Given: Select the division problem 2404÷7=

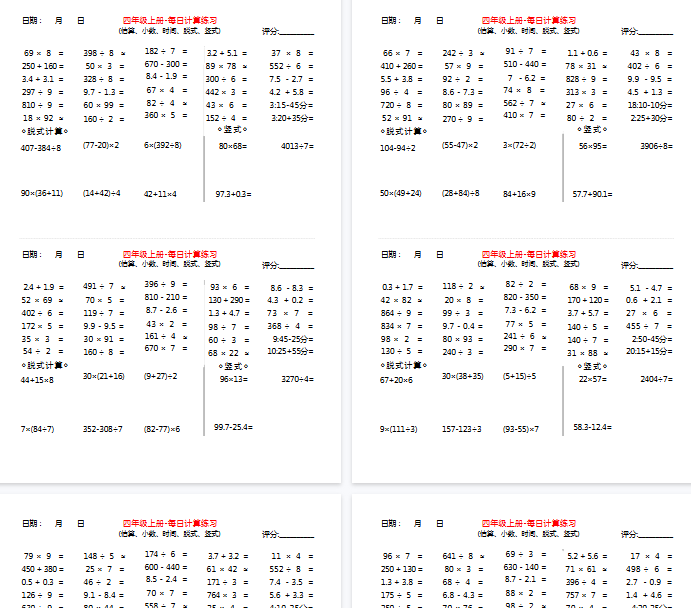Looking at the screenshot, I should click(657, 379).
